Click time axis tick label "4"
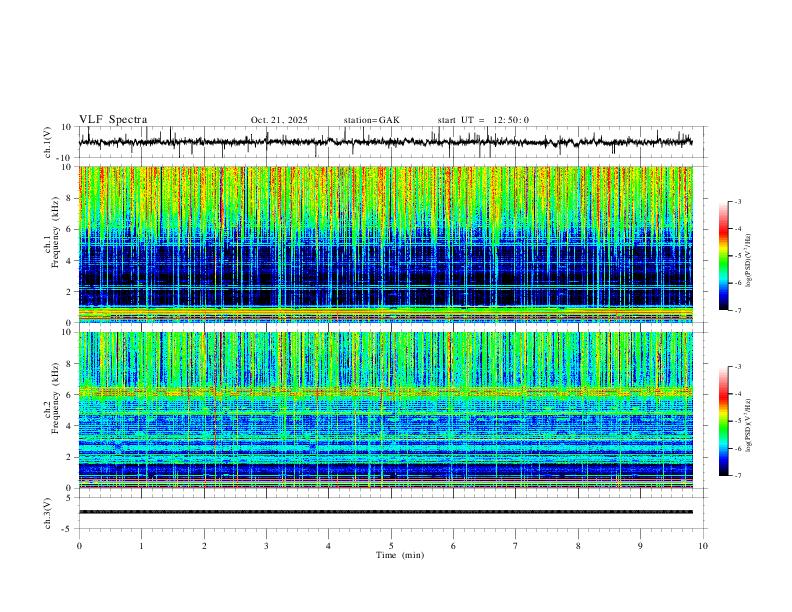This screenshot has height=612, width=792. tap(328, 546)
